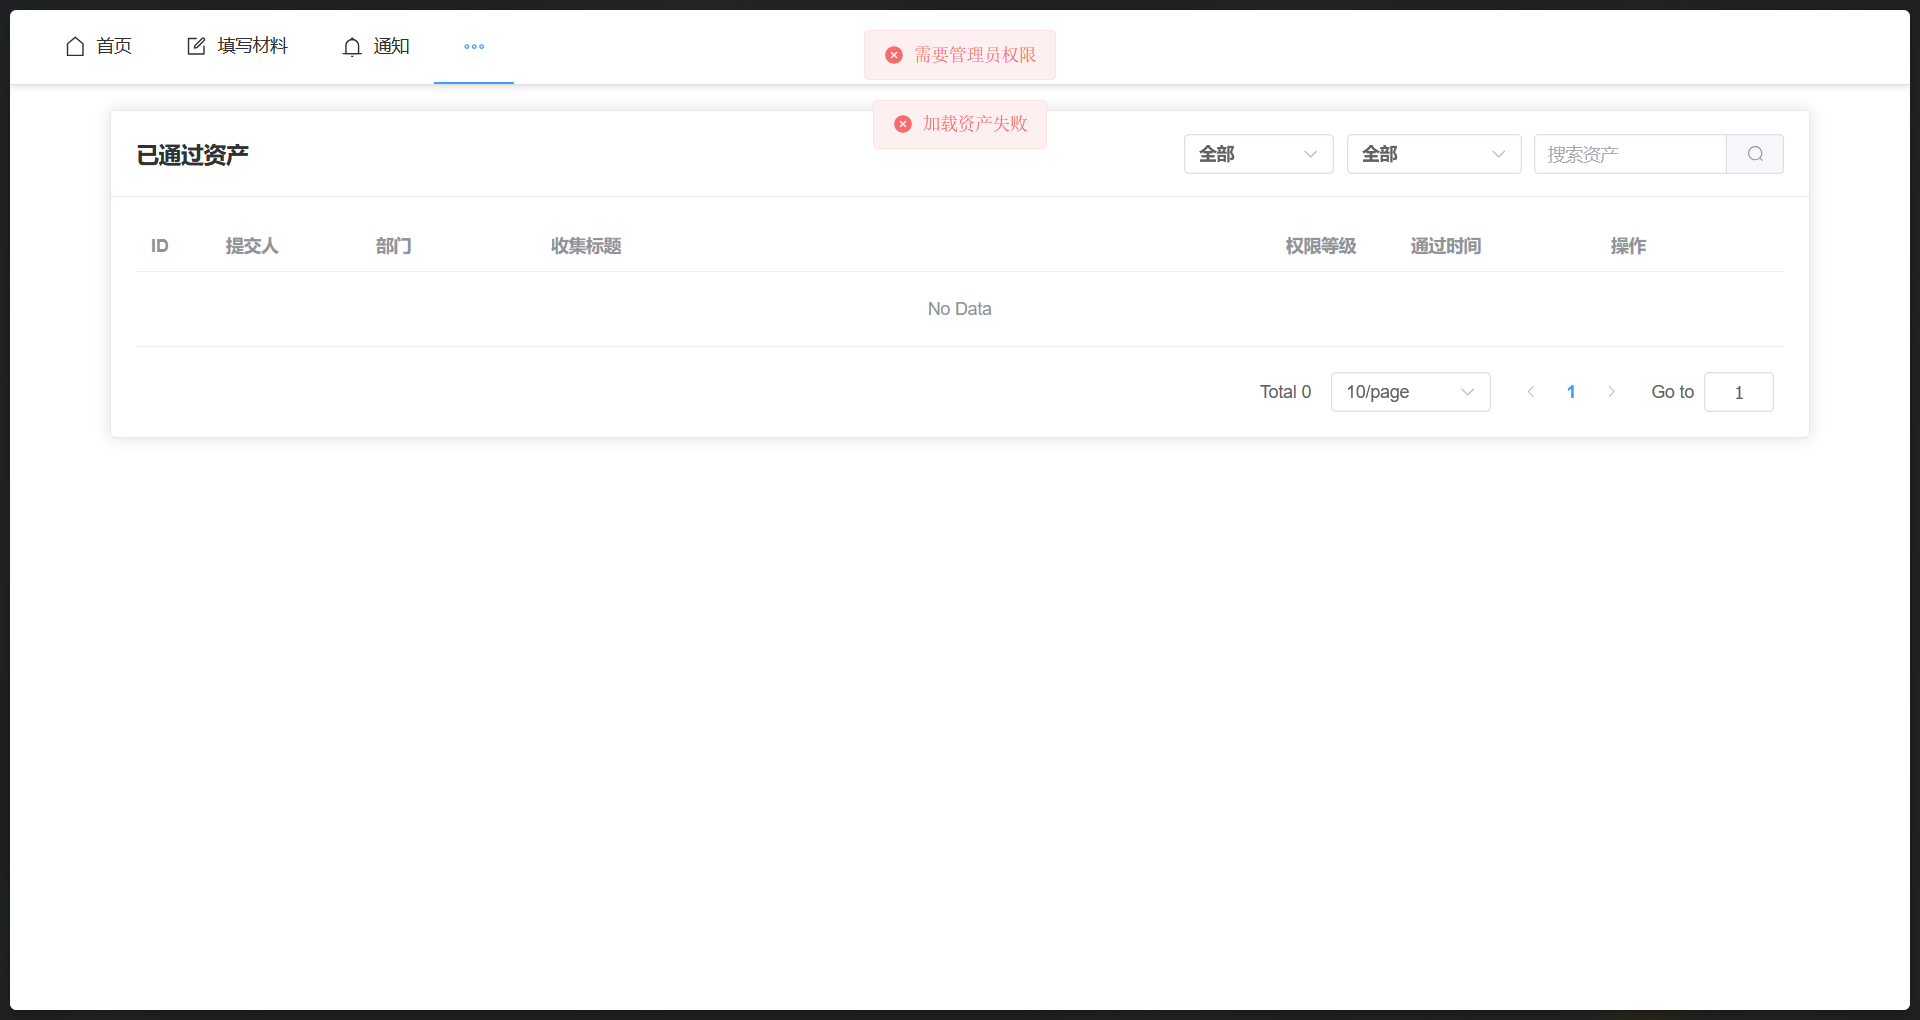Image resolution: width=1920 pixels, height=1020 pixels.
Task: Click the 加载资产失败 alert text
Action: point(975,124)
